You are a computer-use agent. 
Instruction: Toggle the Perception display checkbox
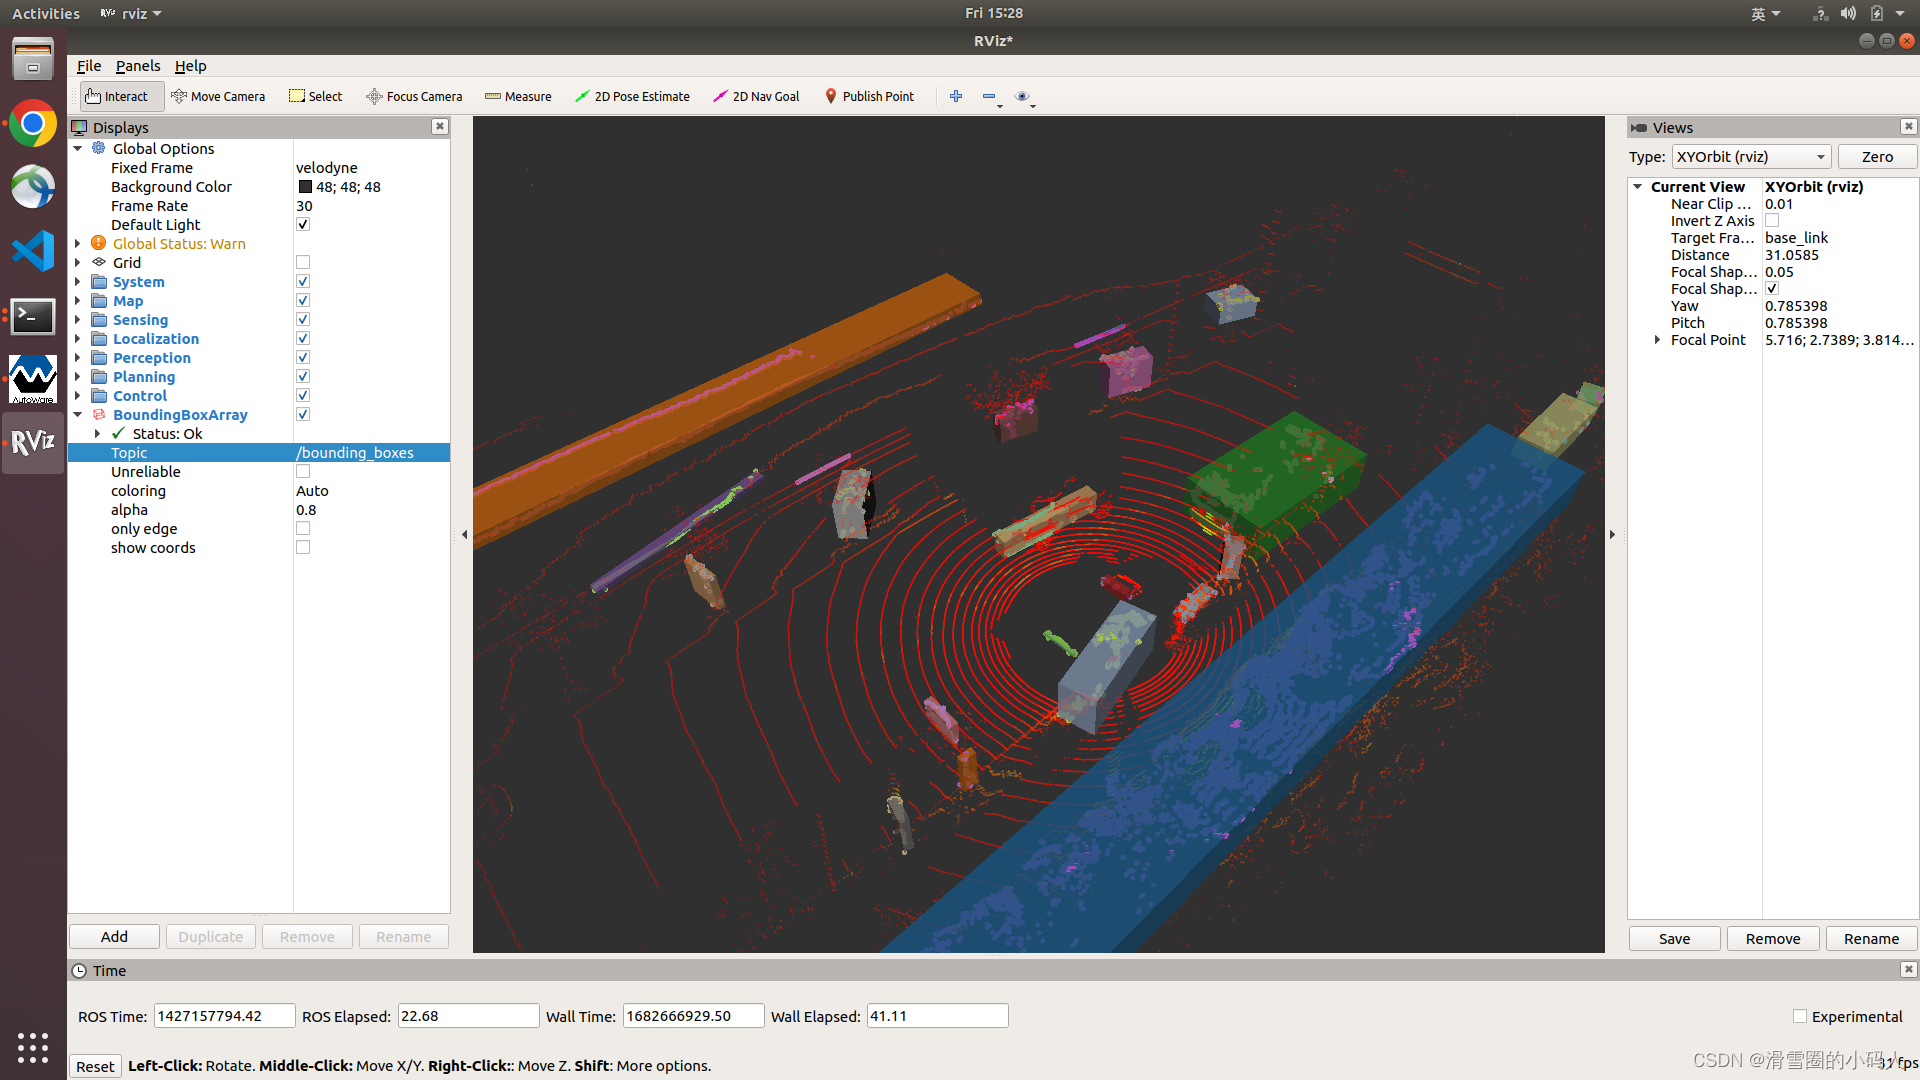tap(303, 357)
